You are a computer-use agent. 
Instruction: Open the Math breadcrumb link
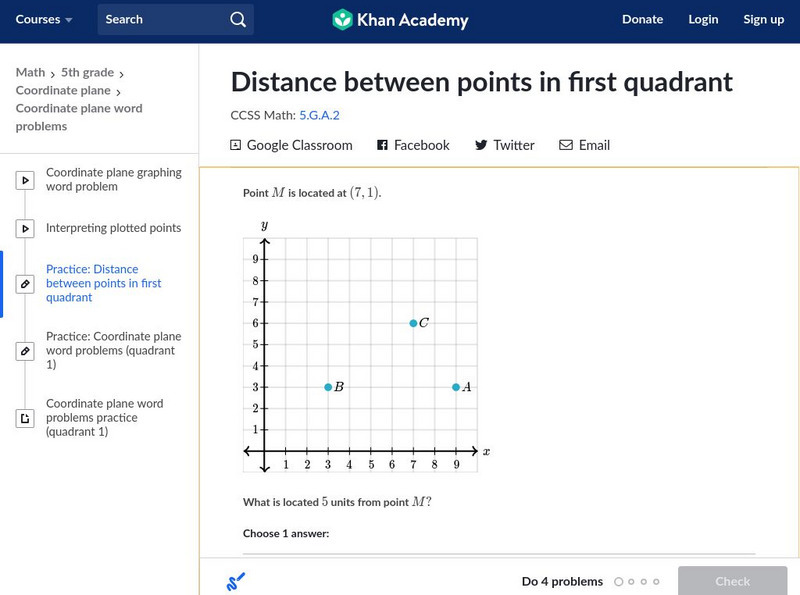pyautogui.click(x=30, y=72)
